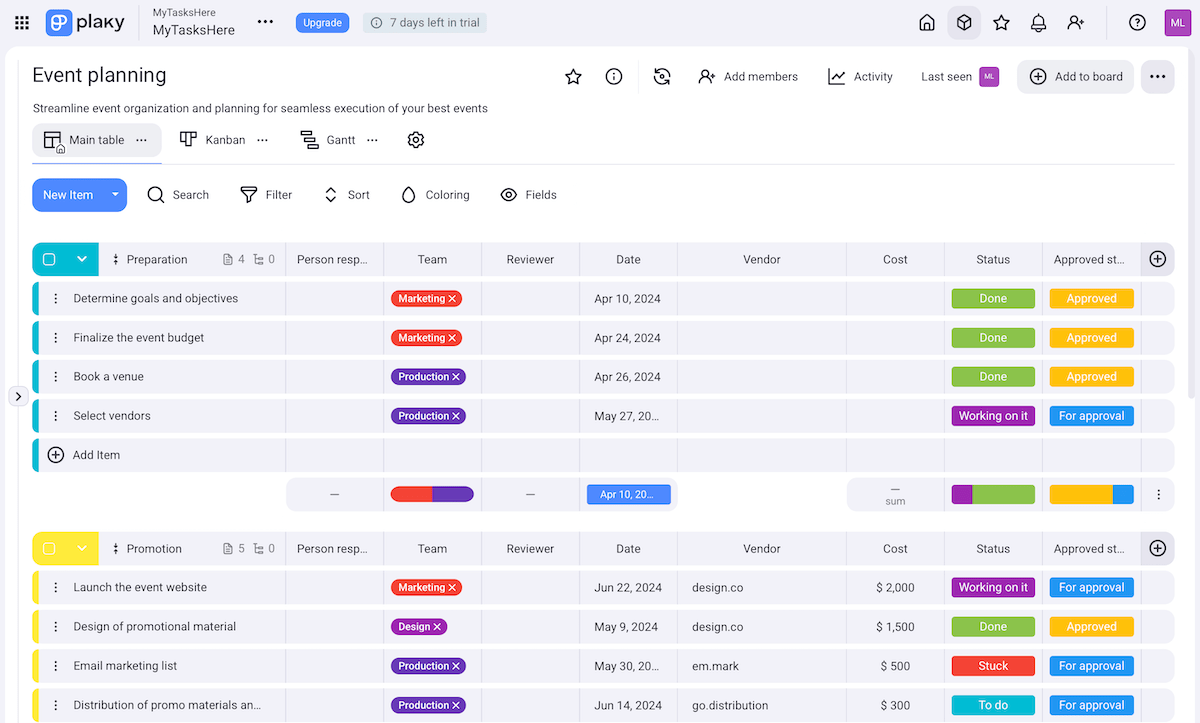Open the Filter options

[x=265, y=195]
